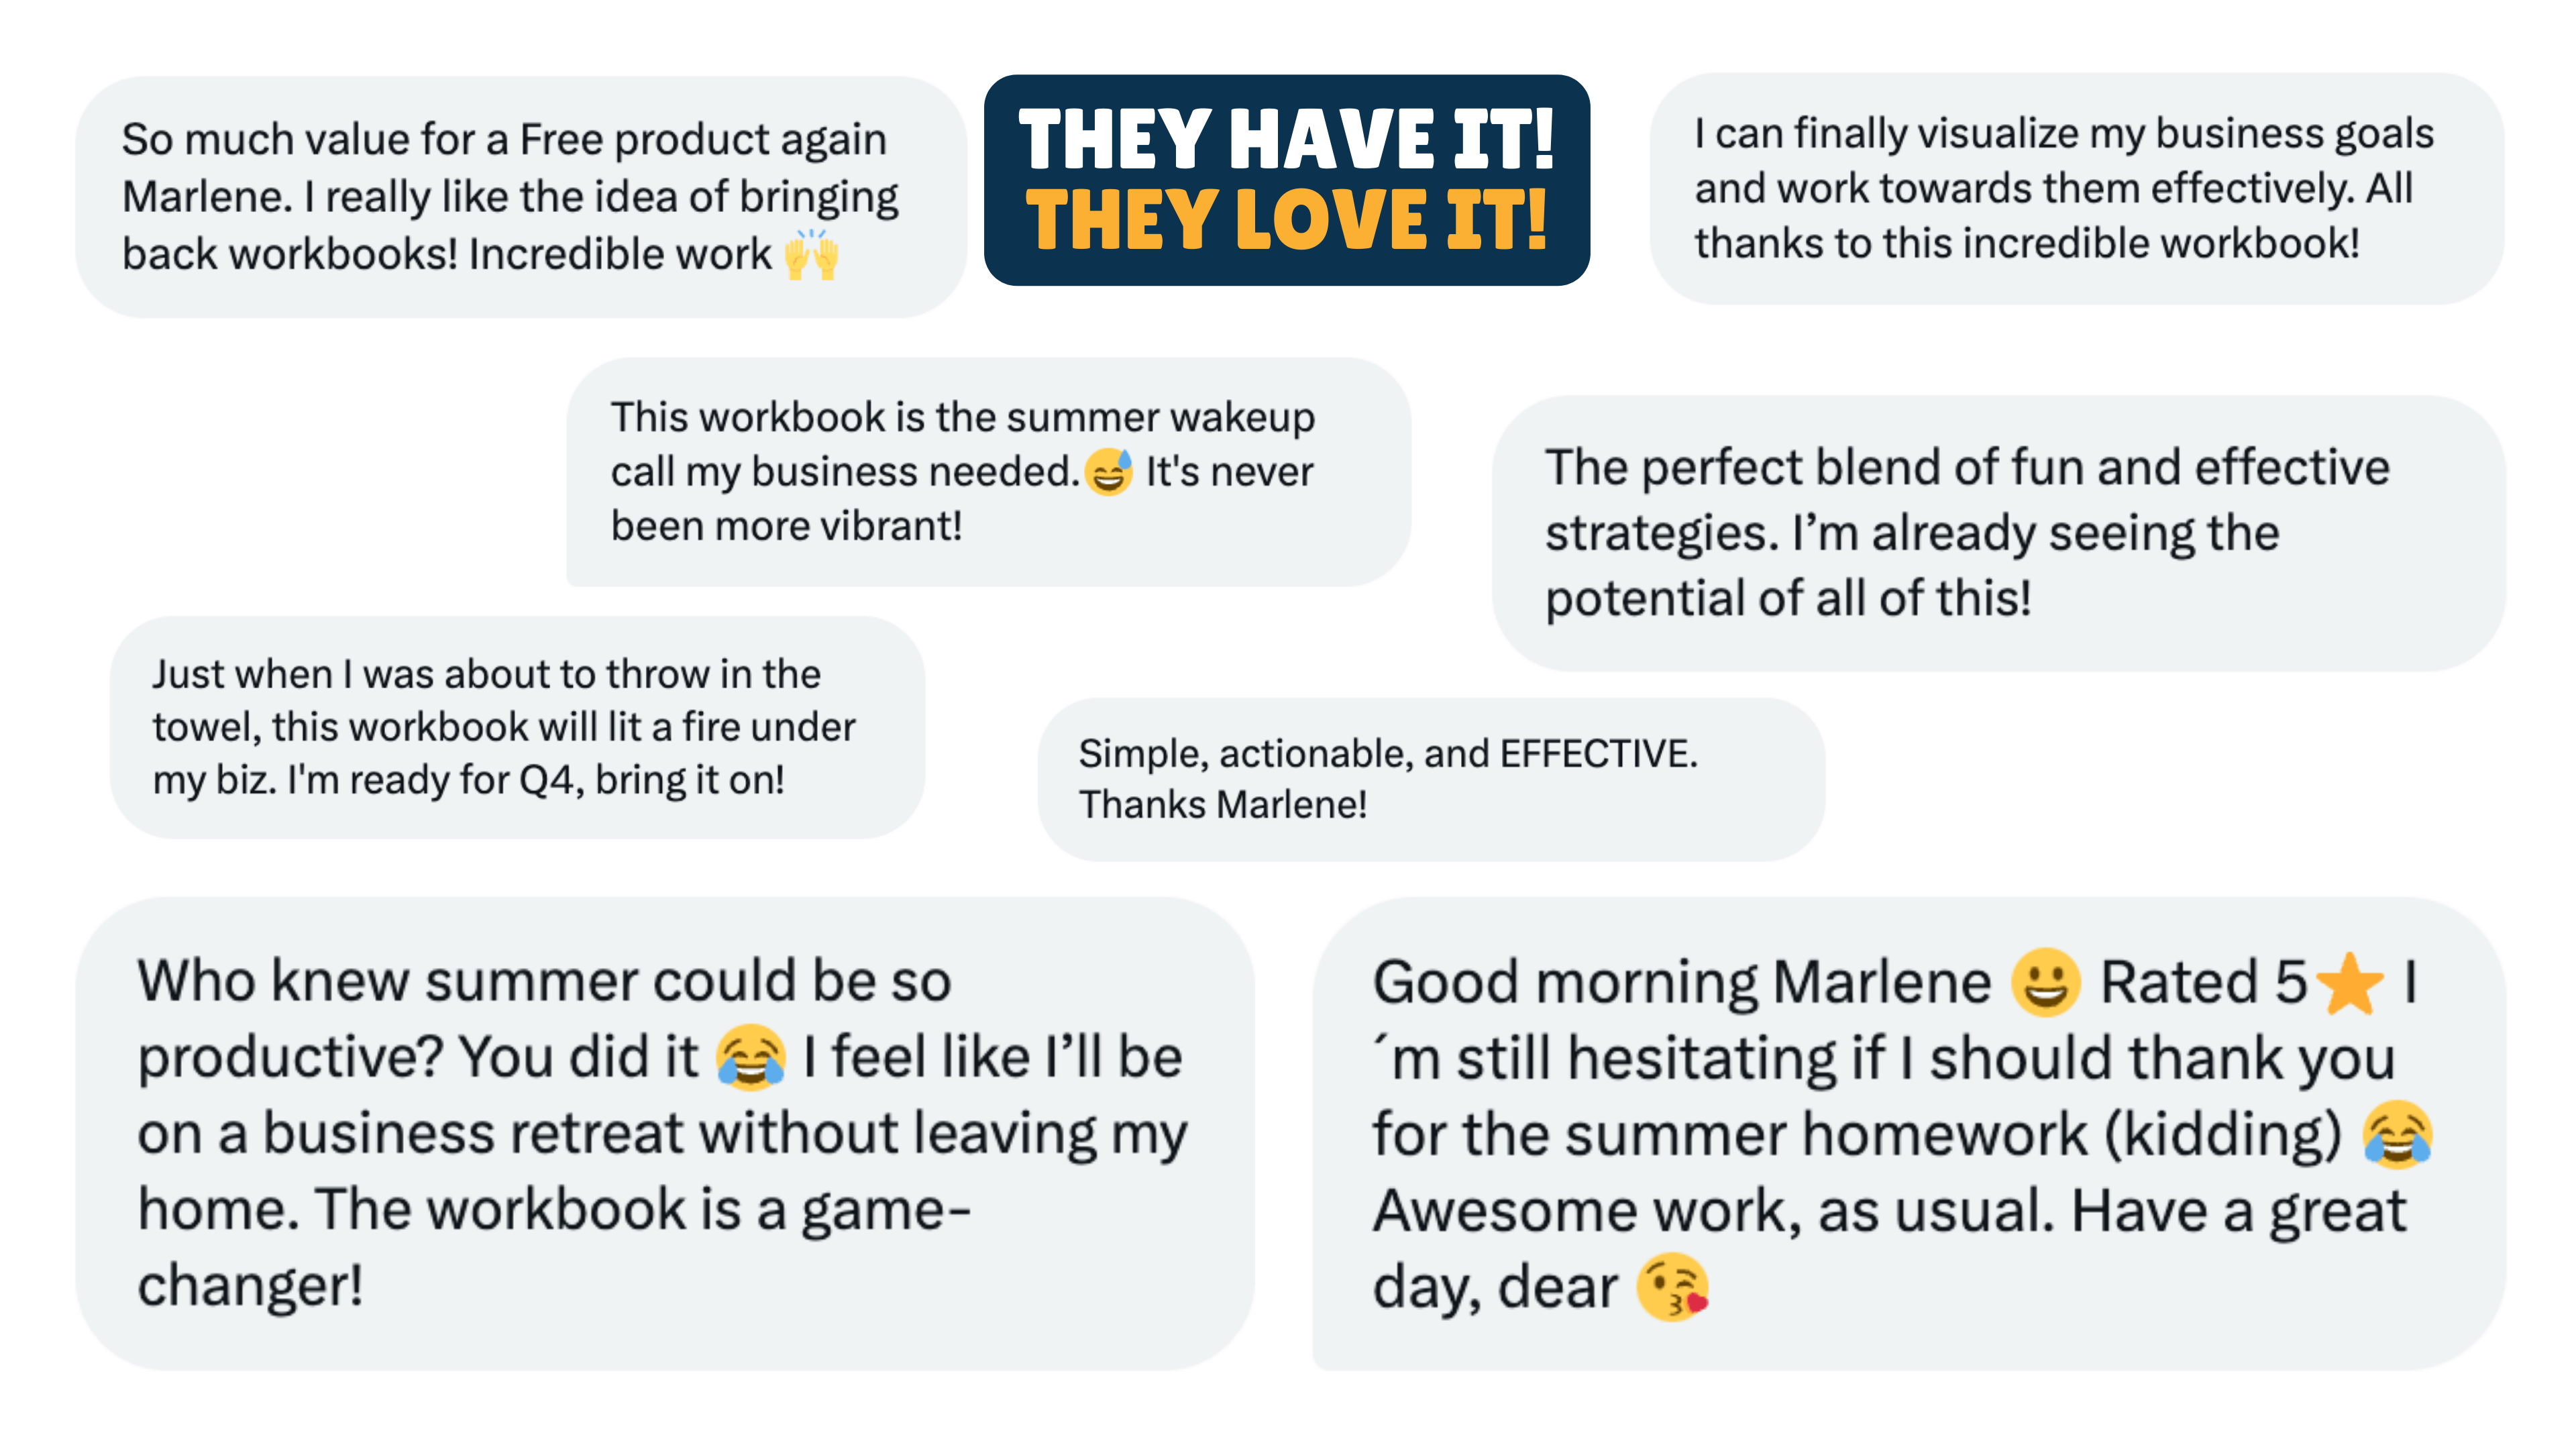The image size is (2576, 1449).
Task: Select the Who knew summer testimonial bubble
Action: [x=665, y=1133]
